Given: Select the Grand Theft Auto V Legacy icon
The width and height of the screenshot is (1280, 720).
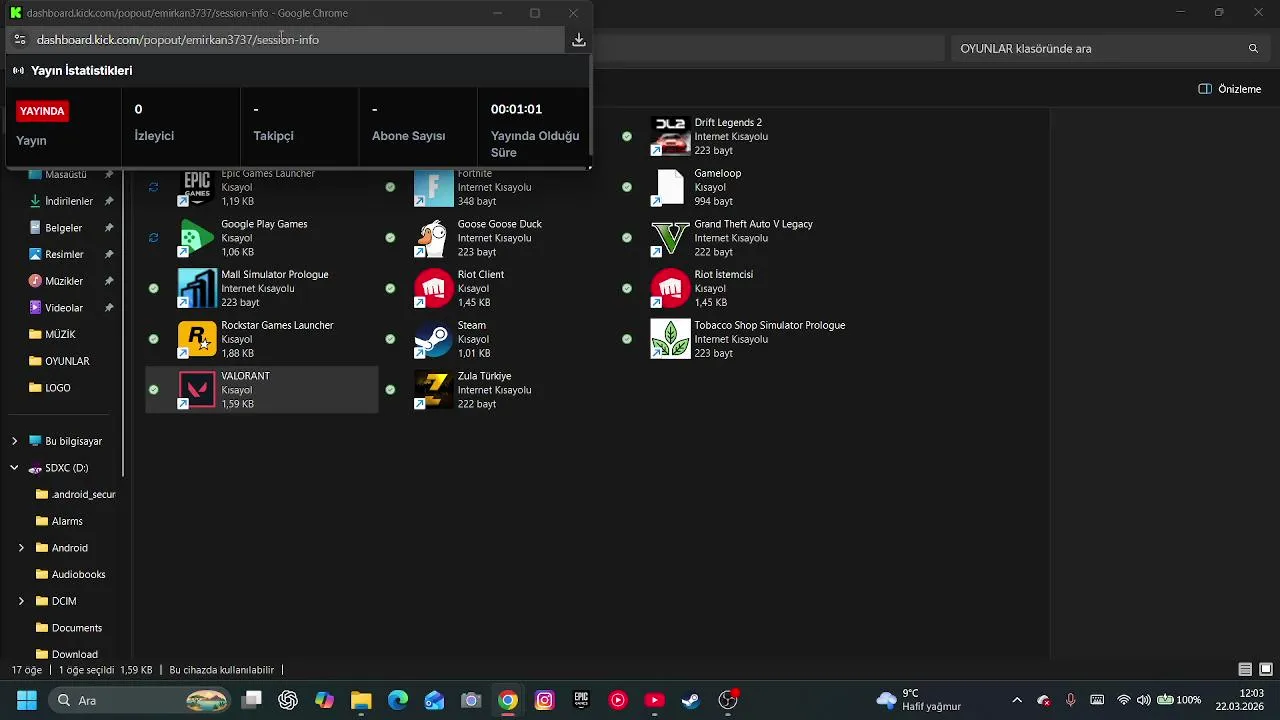Looking at the screenshot, I should click(x=670, y=238).
